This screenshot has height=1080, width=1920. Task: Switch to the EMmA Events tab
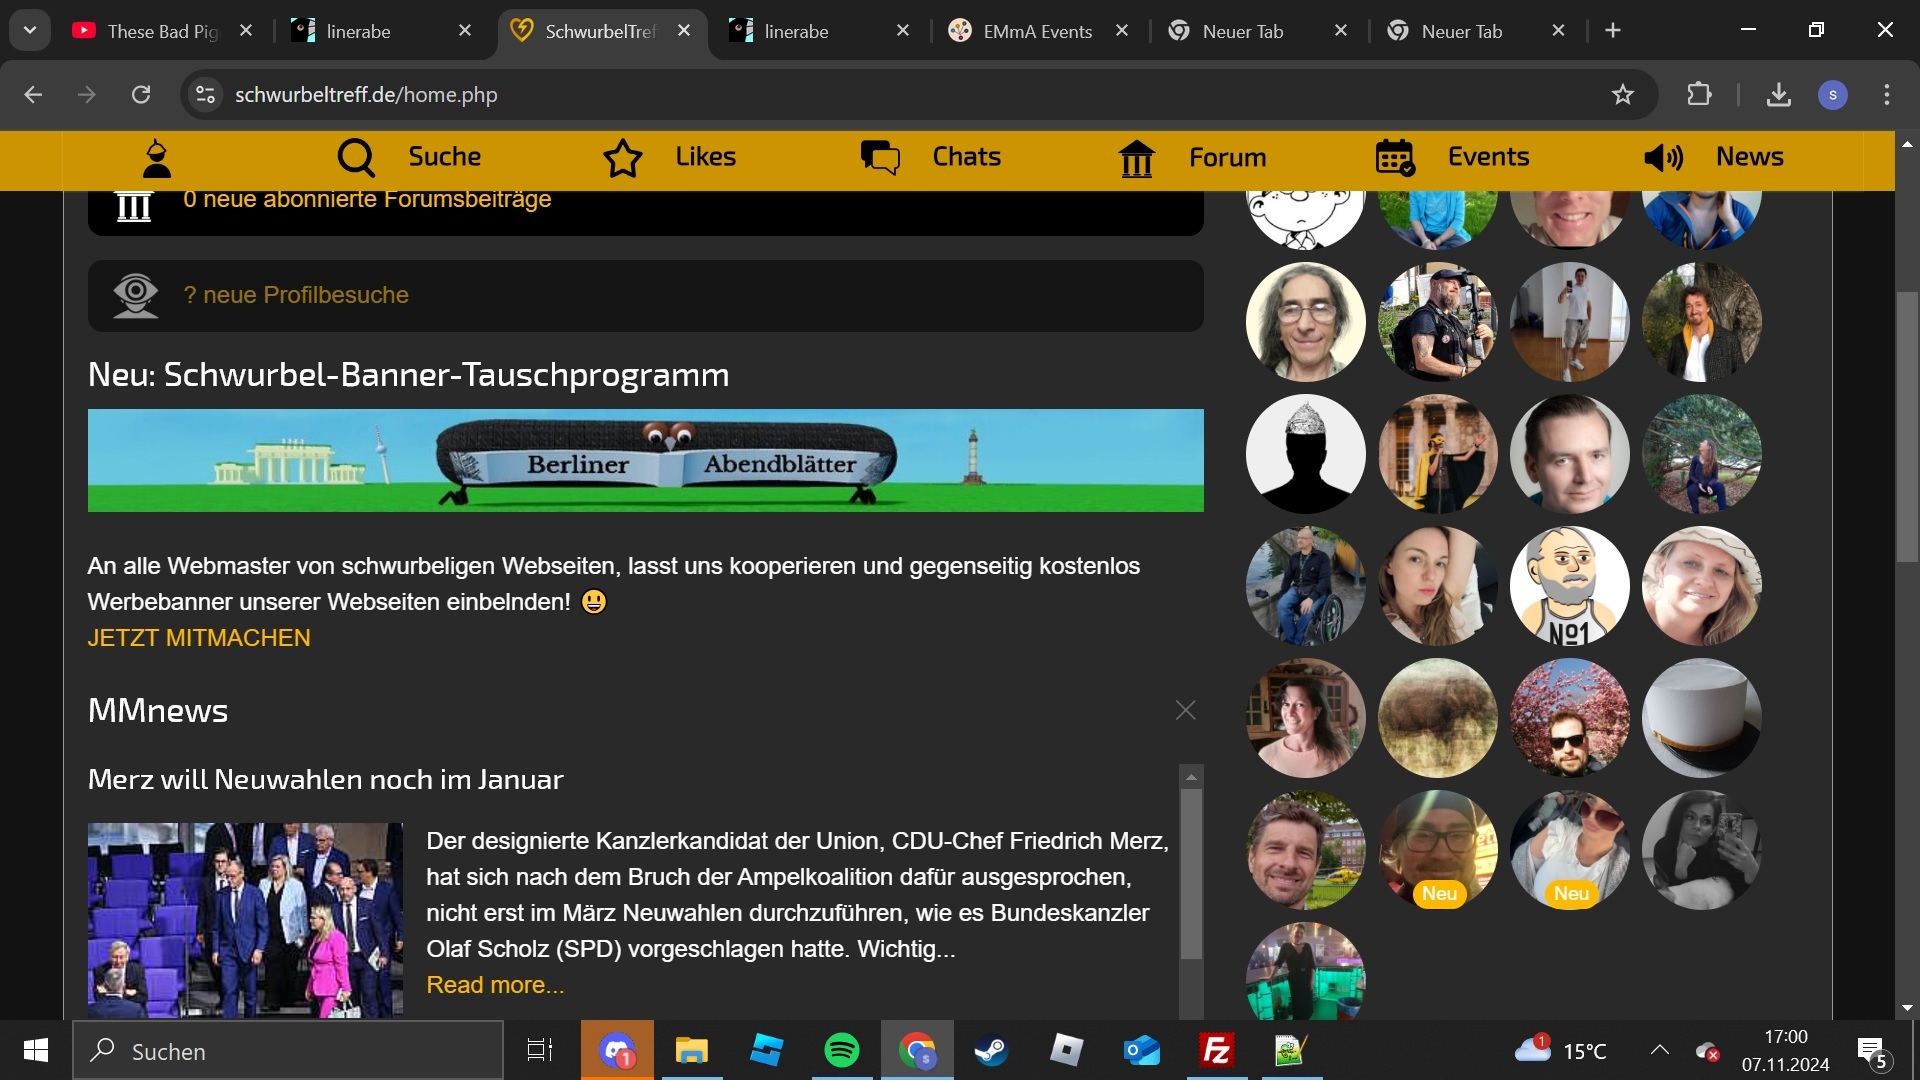click(x=1037, y=31)
